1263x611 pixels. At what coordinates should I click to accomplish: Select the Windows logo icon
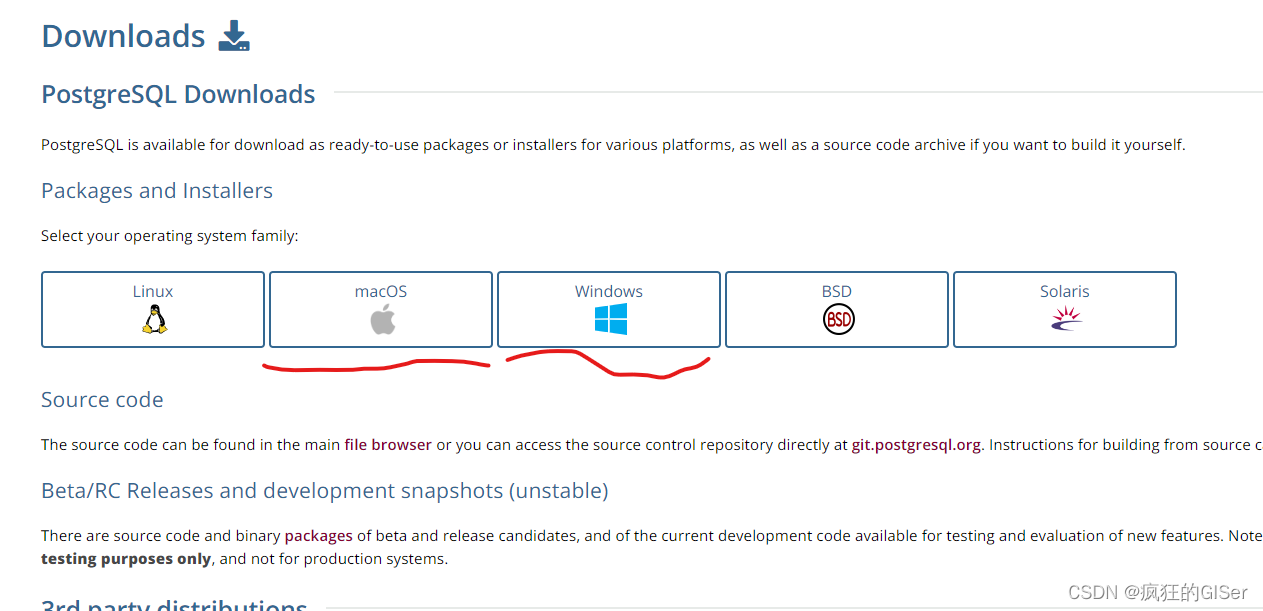pos(610,319)
